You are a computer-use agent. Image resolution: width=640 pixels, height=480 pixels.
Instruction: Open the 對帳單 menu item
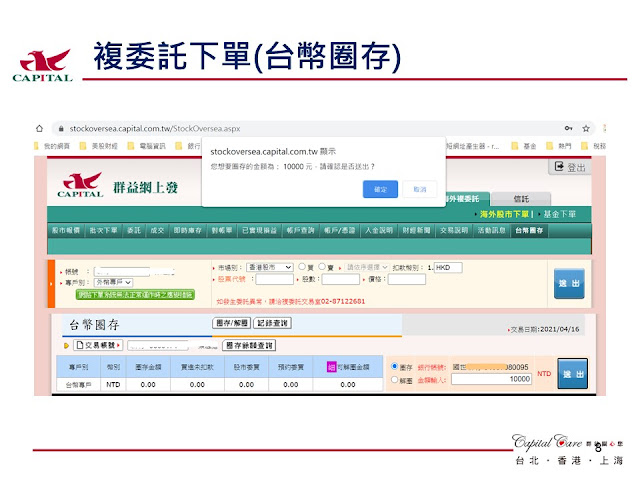click(x=222, y=231)
